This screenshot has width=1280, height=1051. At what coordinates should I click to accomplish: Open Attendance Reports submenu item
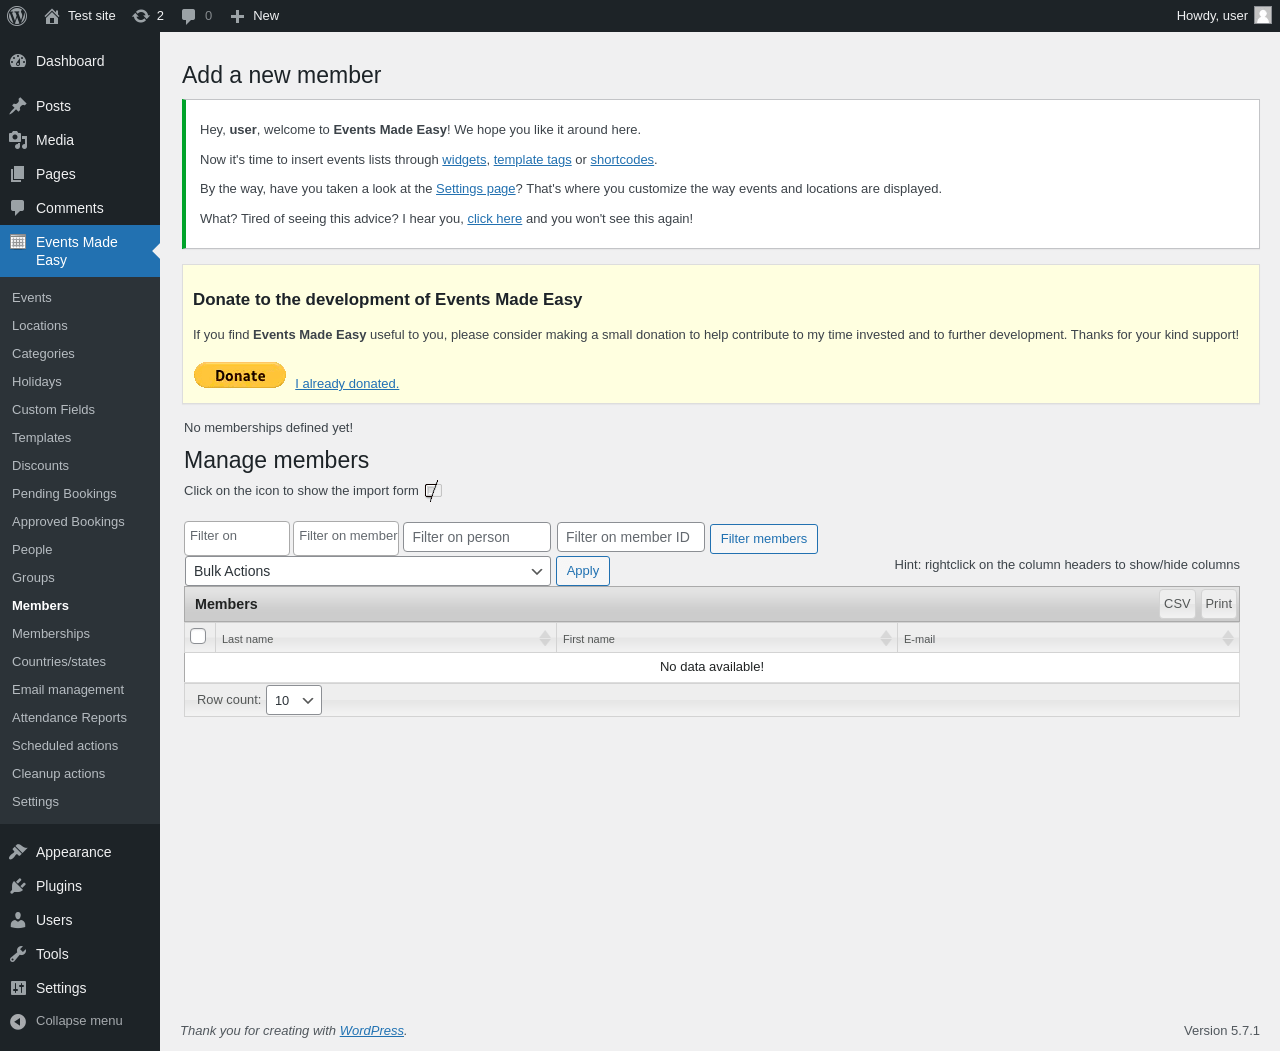[x=69, y=718]
